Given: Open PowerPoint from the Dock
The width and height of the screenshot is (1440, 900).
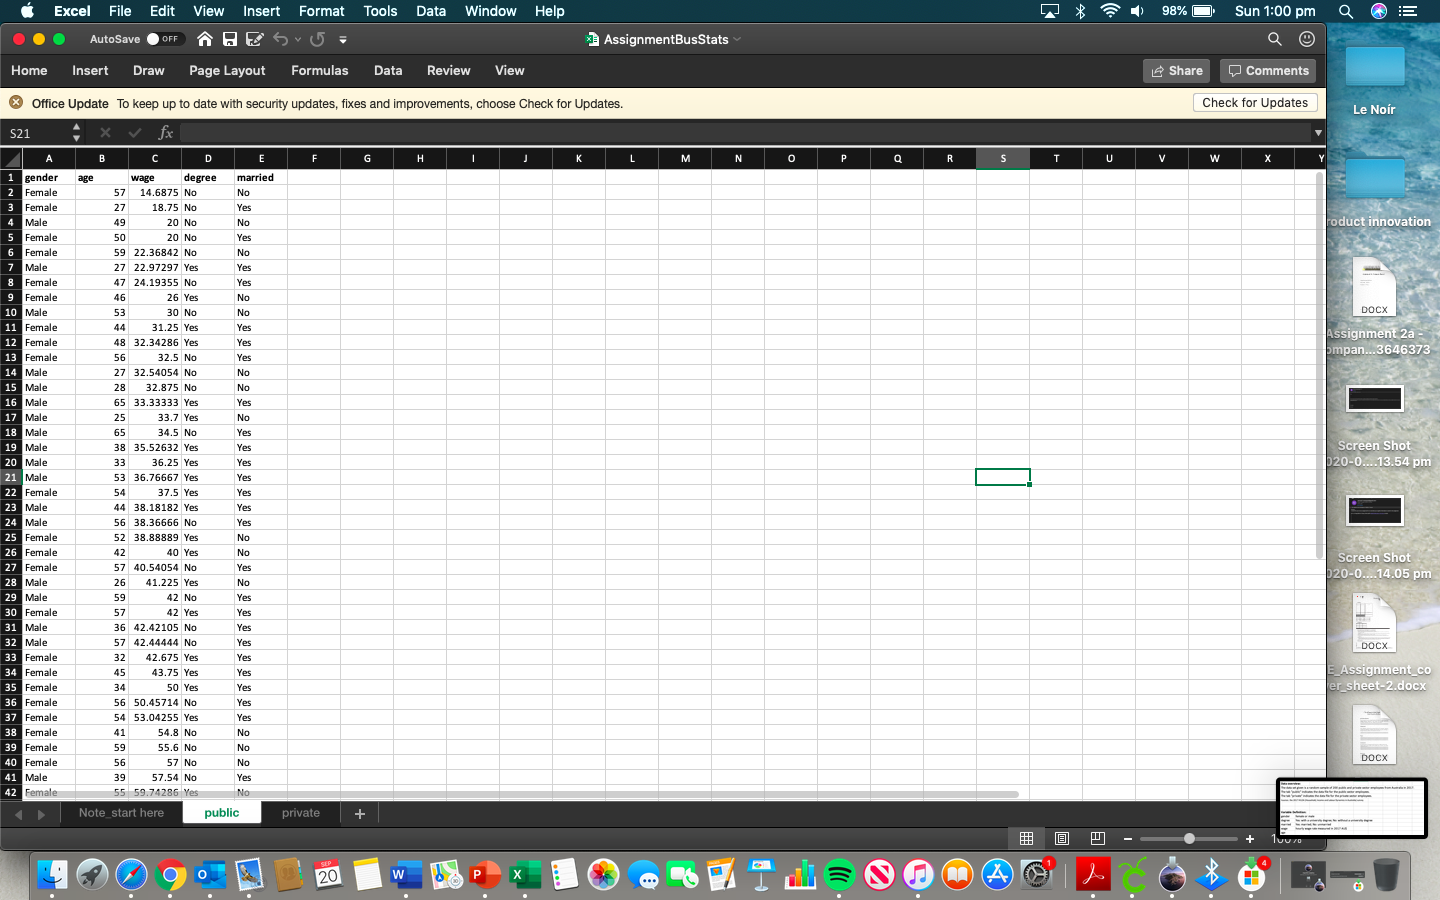Looking at the screenshot, I should pyautogui.click(x=484, y=875).
